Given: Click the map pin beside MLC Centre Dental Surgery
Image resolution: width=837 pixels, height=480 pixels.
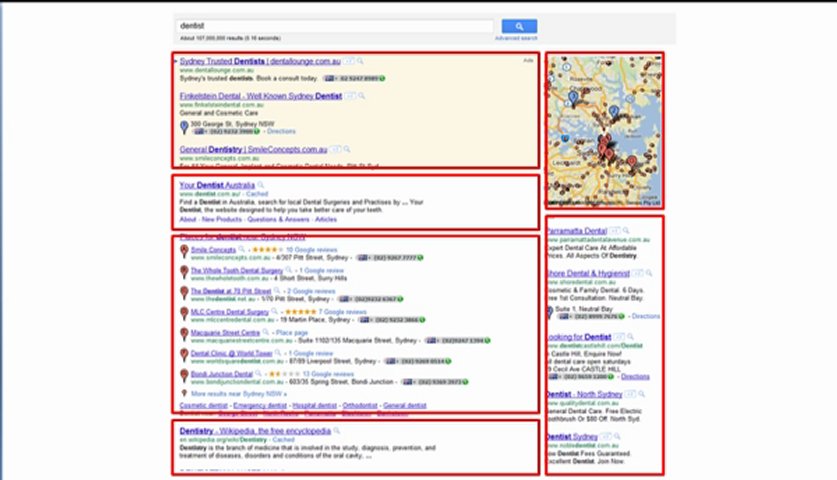Looking at the screenshot, I should (184, 314).
